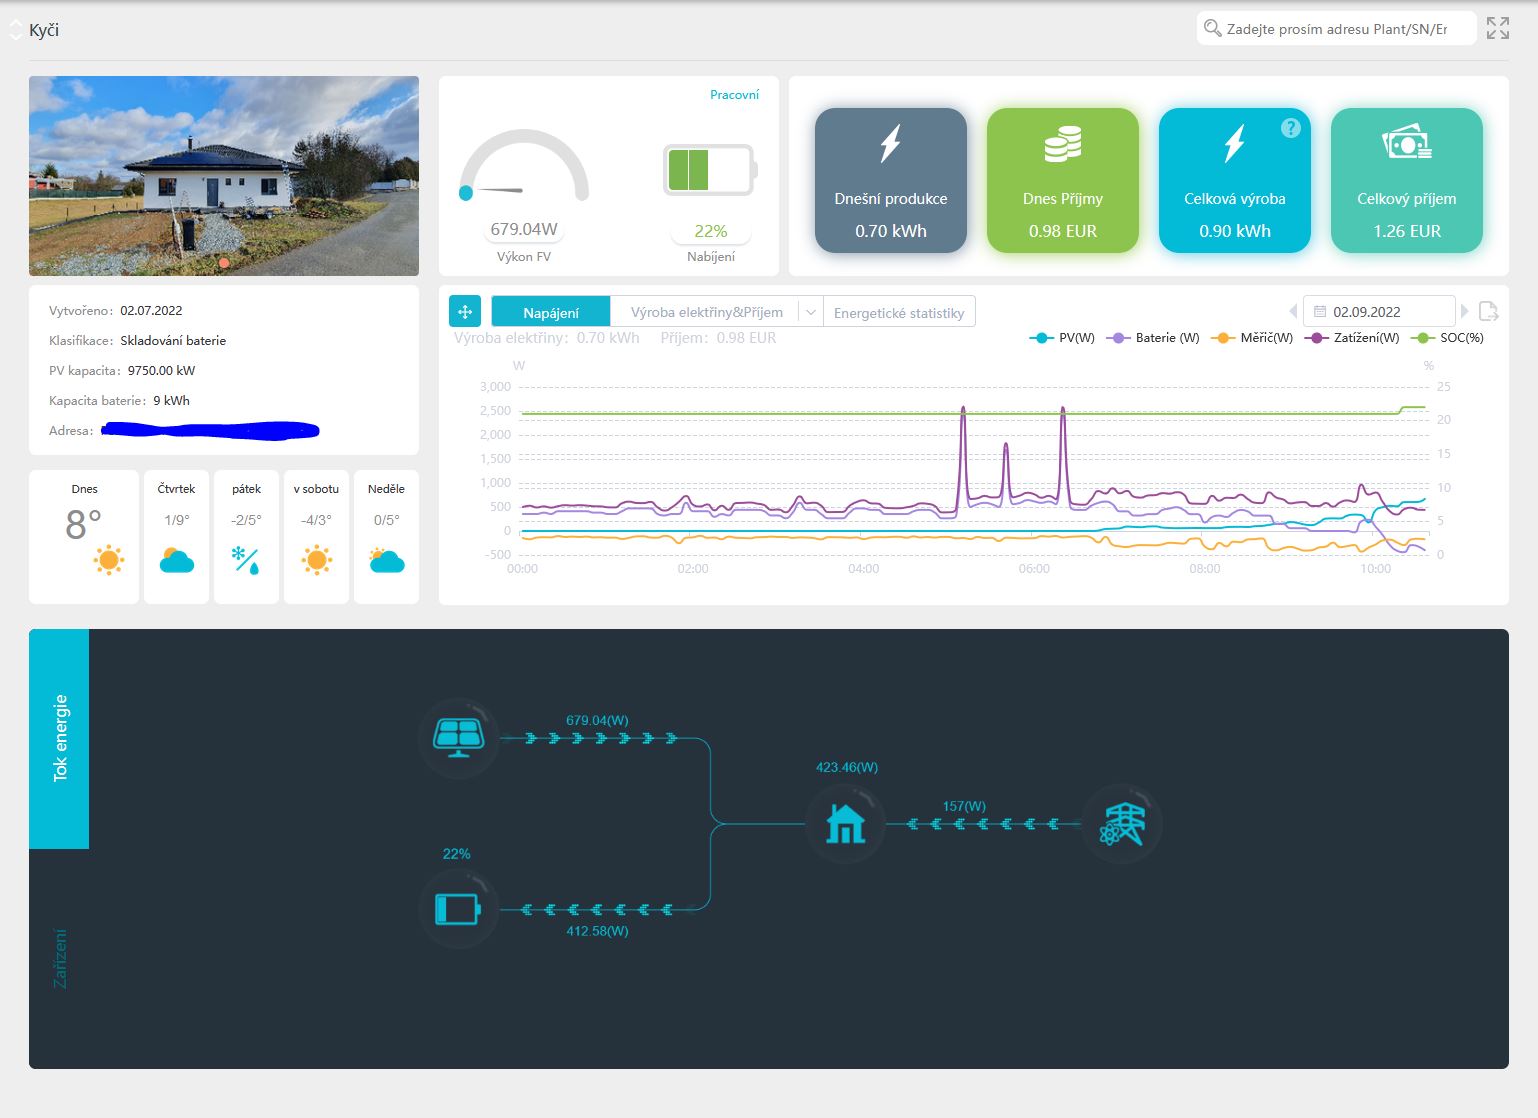
Task: Expand the Výroba elektřiny&Příjem dropdown arrow
Action: click(811, 312)
